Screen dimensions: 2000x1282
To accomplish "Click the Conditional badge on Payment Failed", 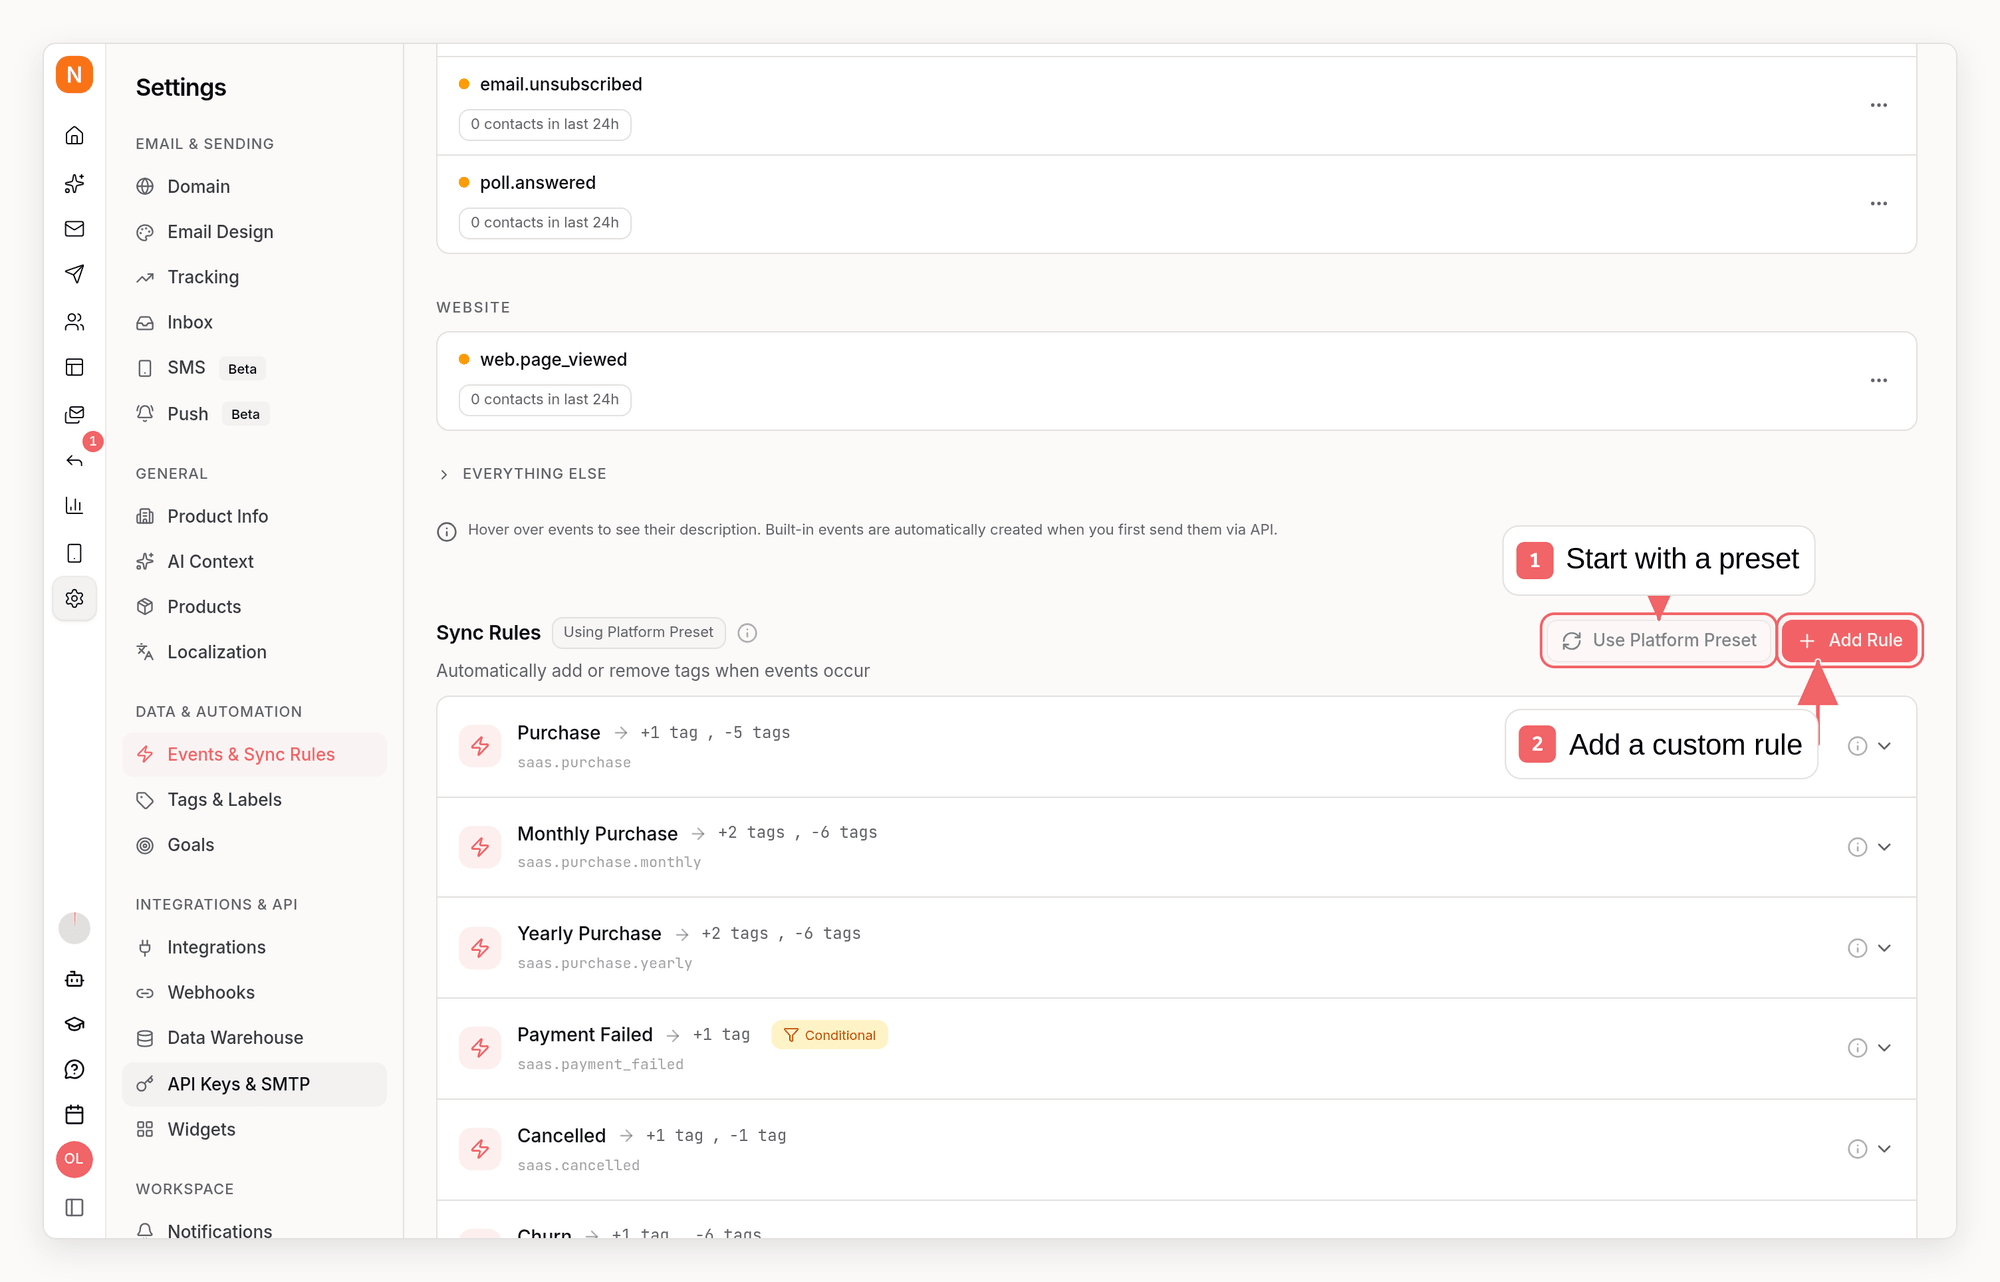I will click(x=829, y=1035).
